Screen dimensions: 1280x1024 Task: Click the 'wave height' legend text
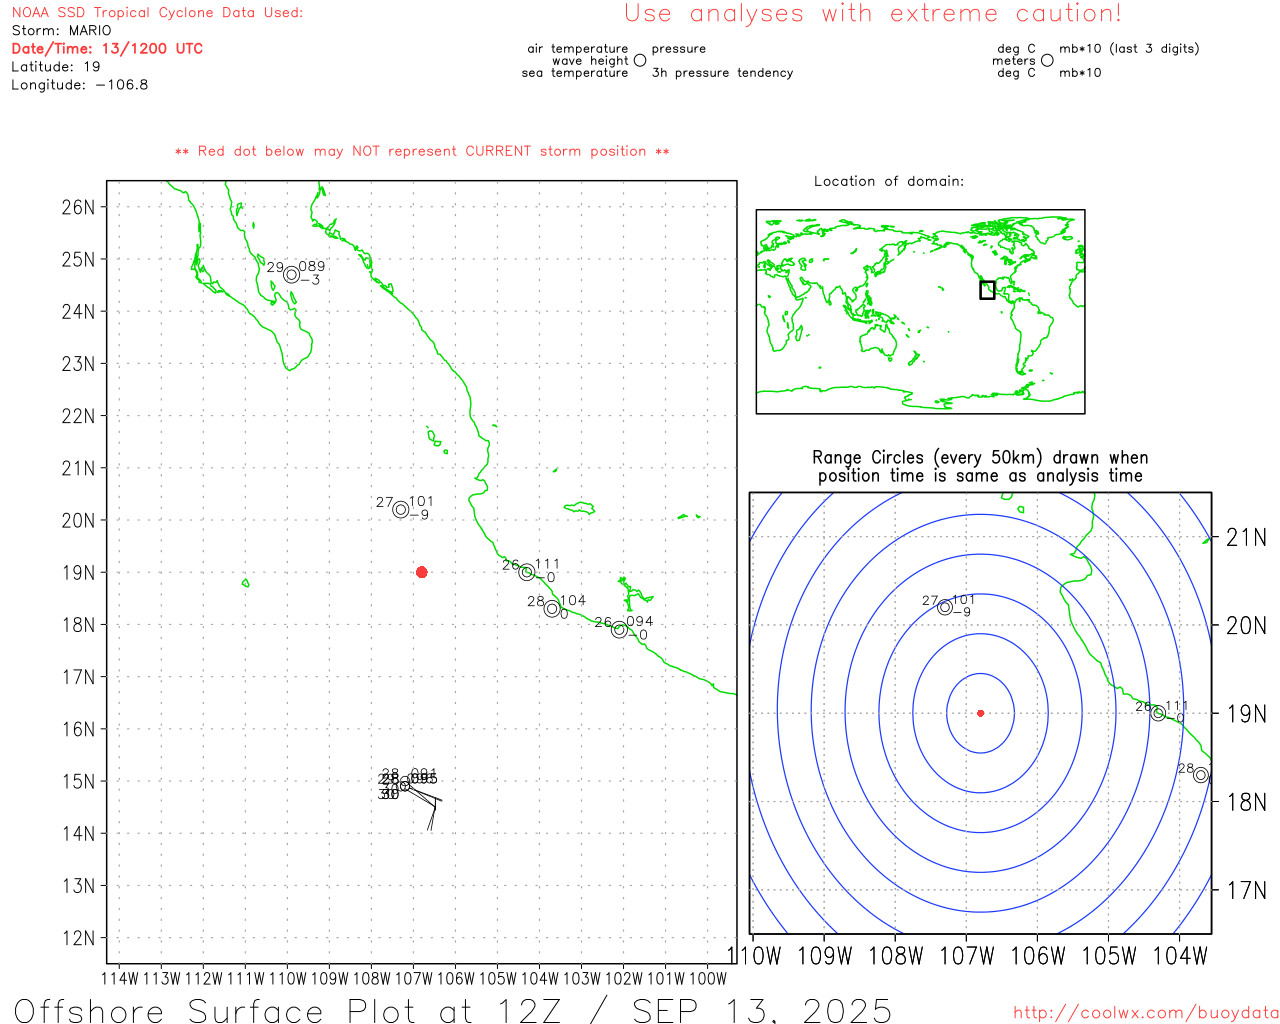(x=590, y=61)
